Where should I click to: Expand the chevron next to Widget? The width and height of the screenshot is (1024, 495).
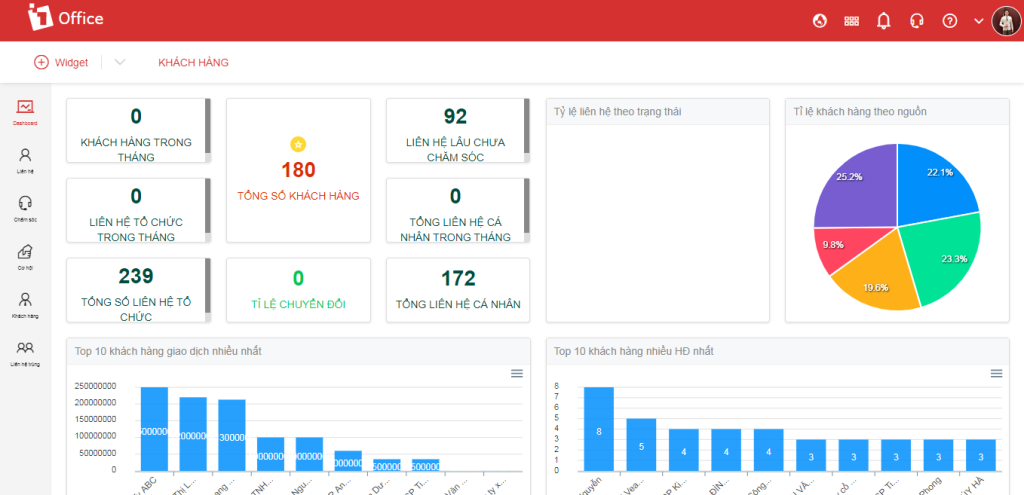120,63
